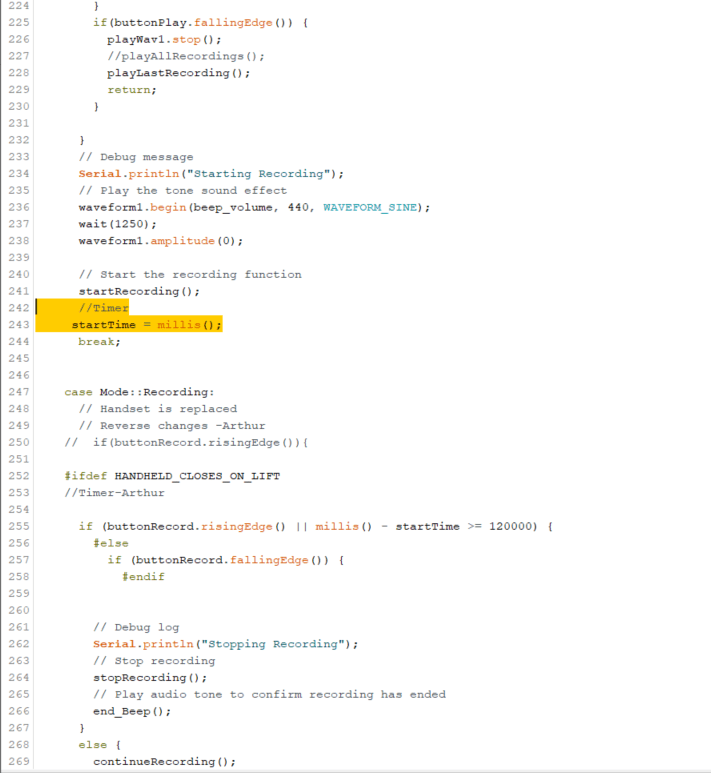This screenshot has width=711, height=773.
Task: Click // Start the recording function comment
Action: 190,274
